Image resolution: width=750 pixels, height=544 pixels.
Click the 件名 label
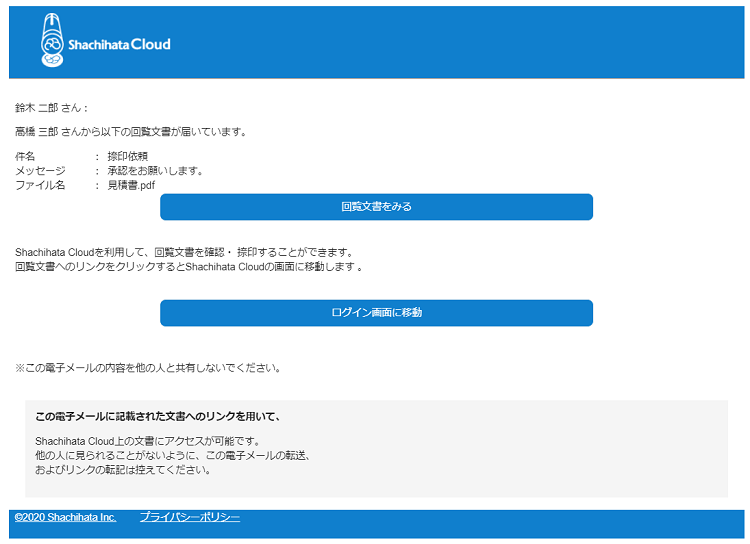coord(25,156)
